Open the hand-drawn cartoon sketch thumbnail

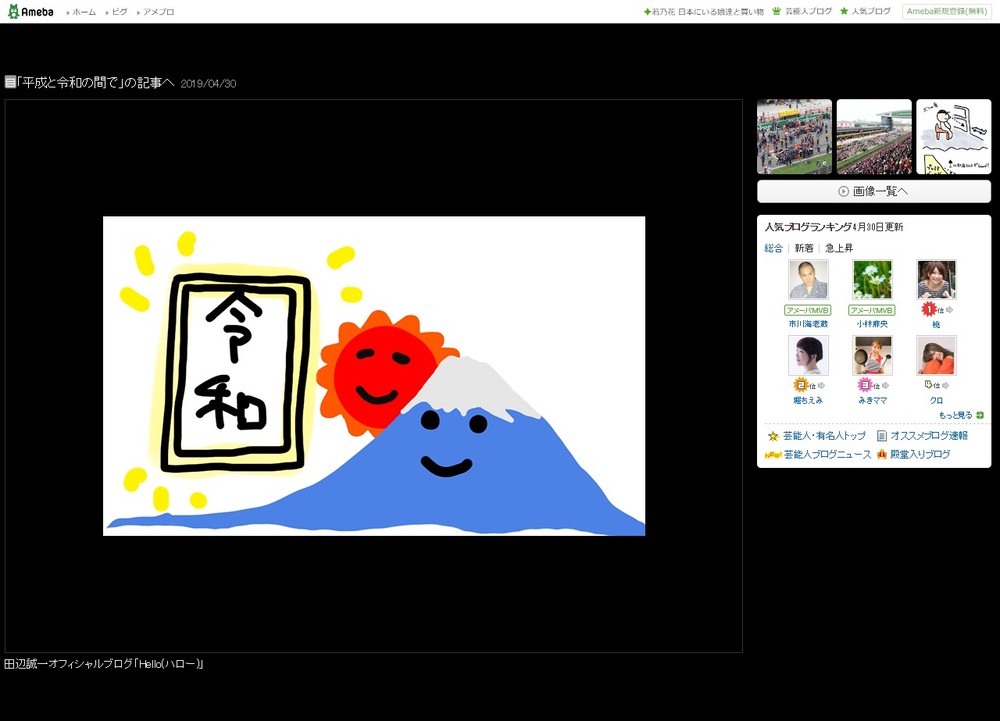point(953,137)
